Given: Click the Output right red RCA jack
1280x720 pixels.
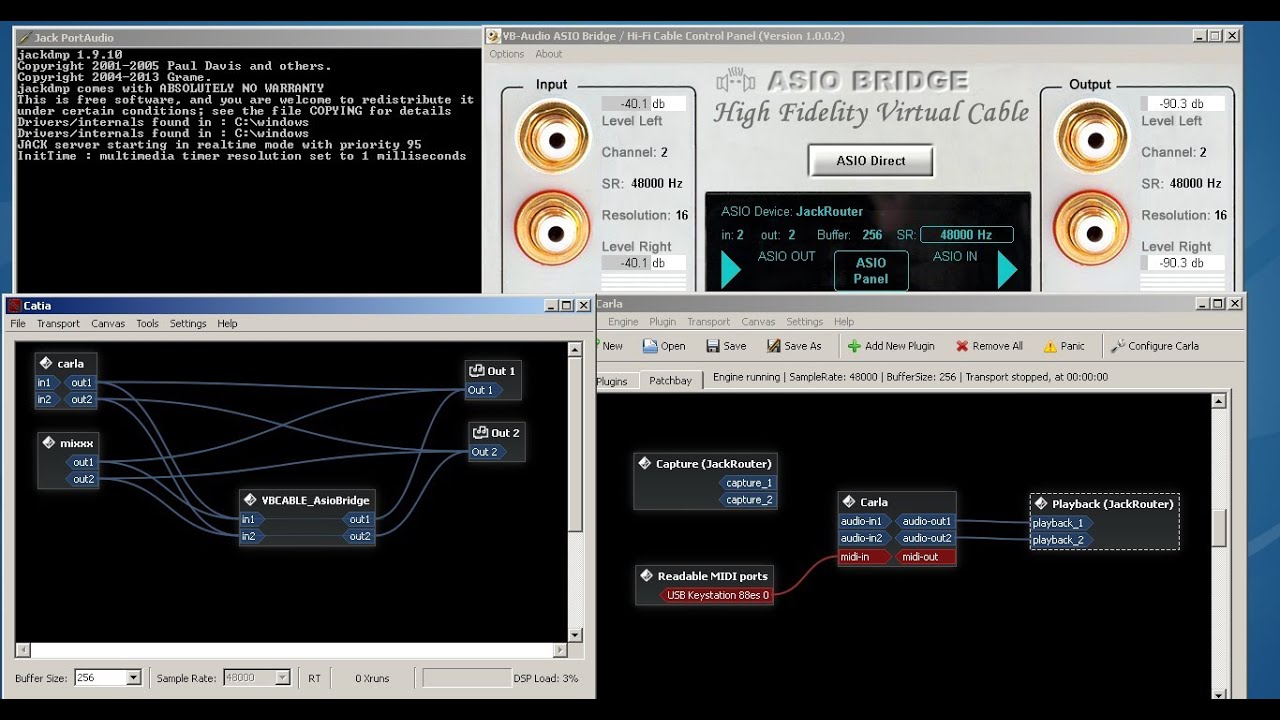Looking at the screenshot, I should (x=1091, y=229).
